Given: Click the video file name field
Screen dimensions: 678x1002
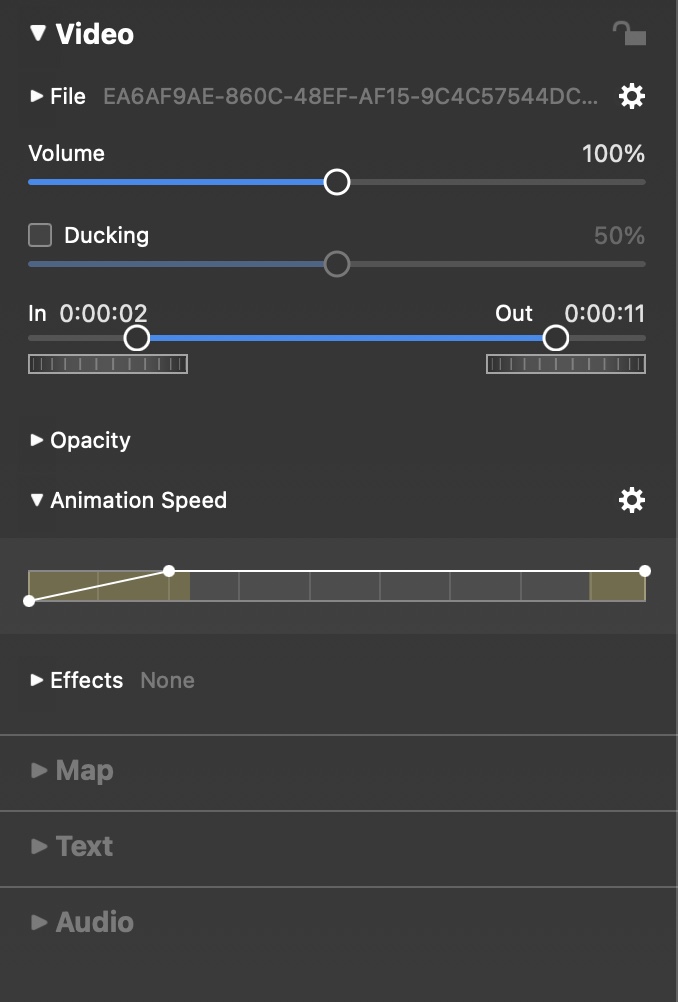Looking at the screenshot, I should (x=351, y=97).
